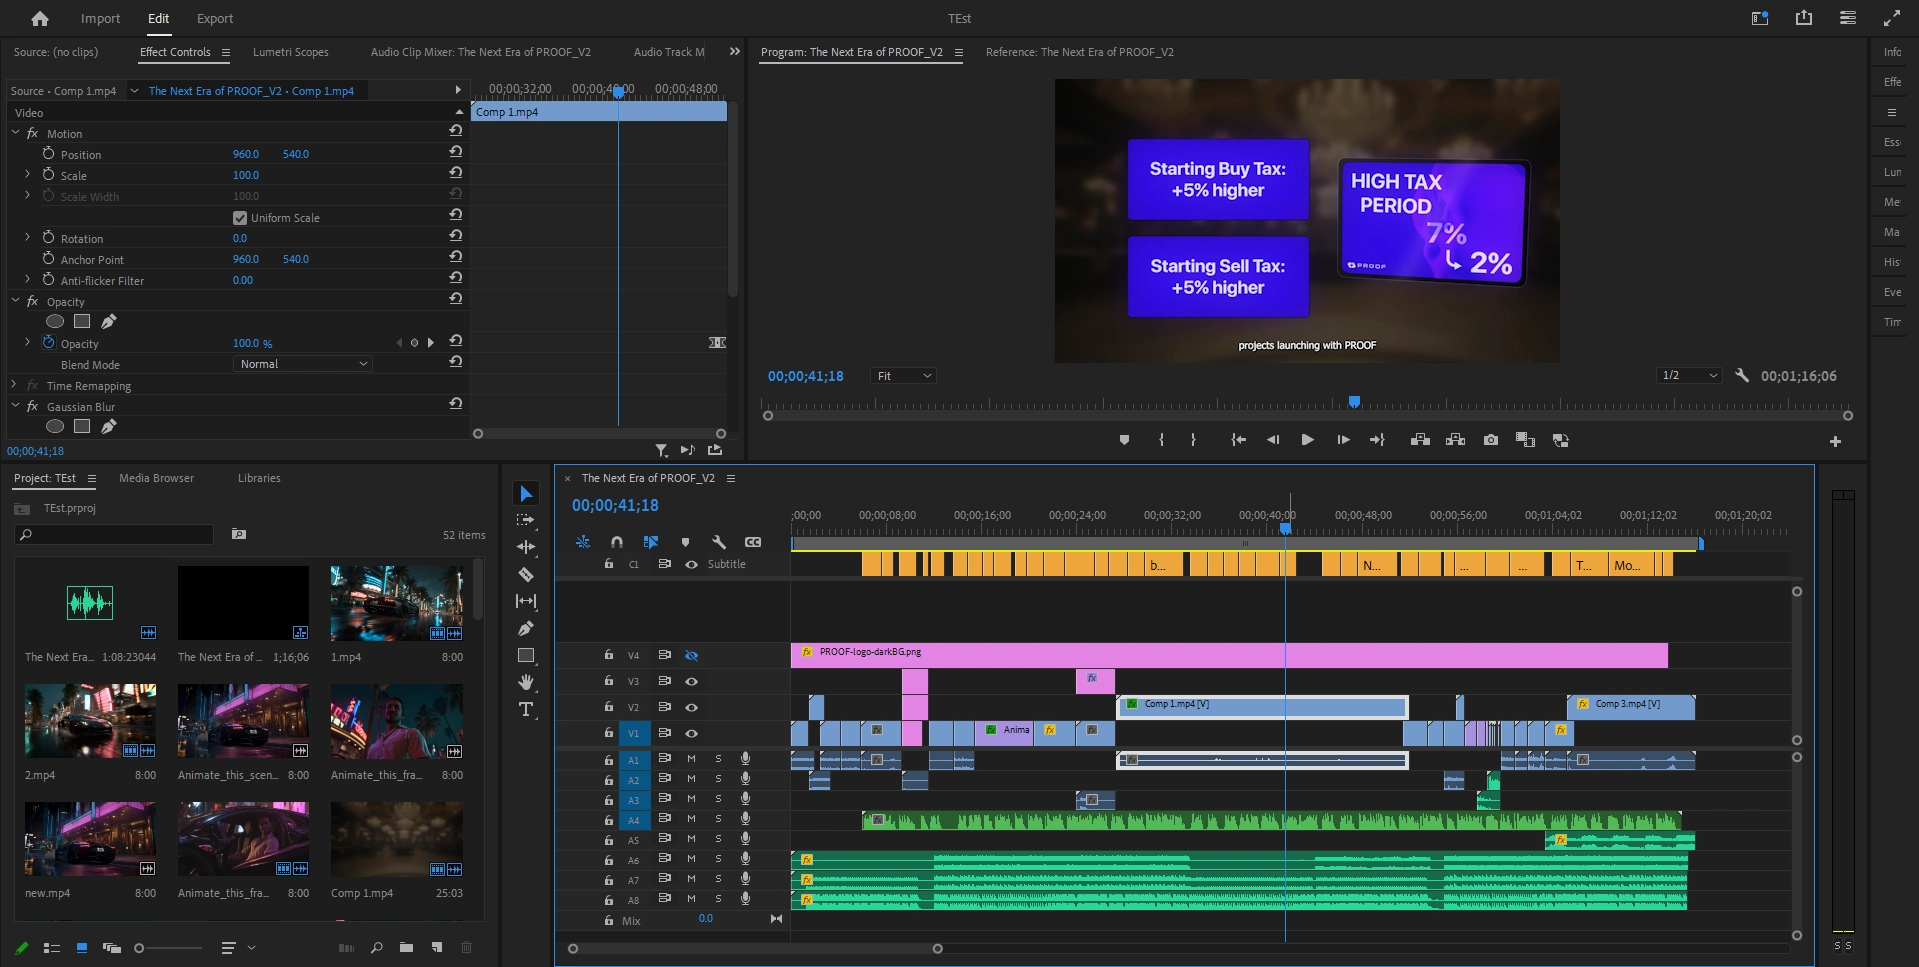Click the project panel thumbnail size slider
Screen dimensions: 1919x967
140,948
